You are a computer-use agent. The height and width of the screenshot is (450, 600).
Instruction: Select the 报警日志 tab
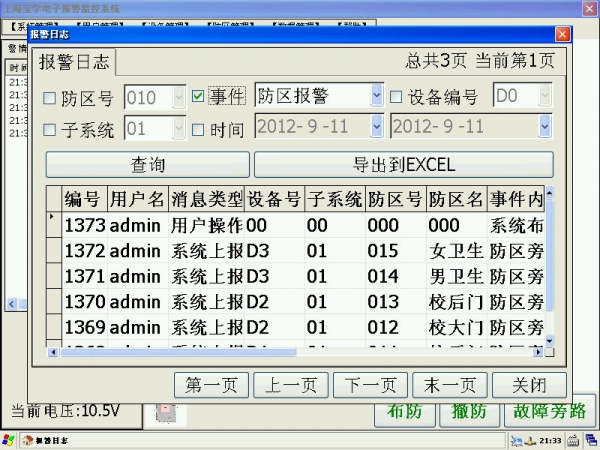point(75,62)
